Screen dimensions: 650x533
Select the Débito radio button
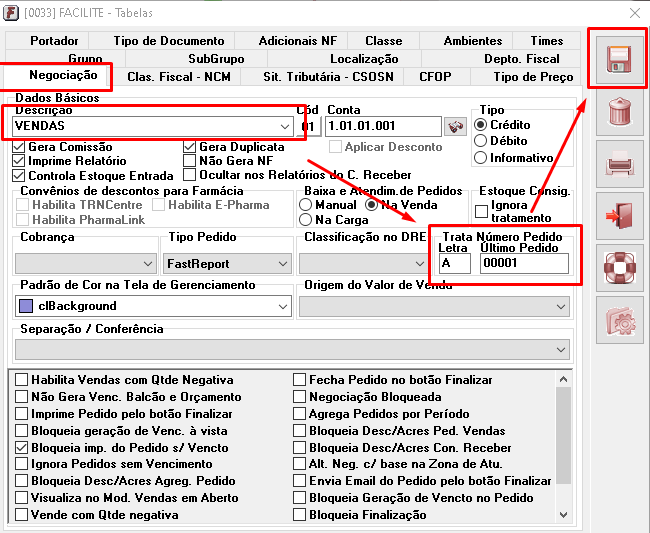[481, 142]
